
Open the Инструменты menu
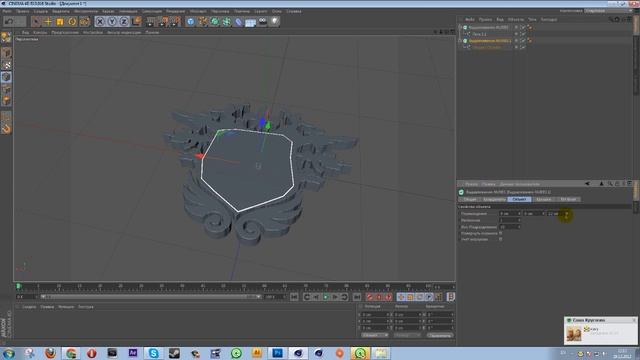[x=86, y=11]
